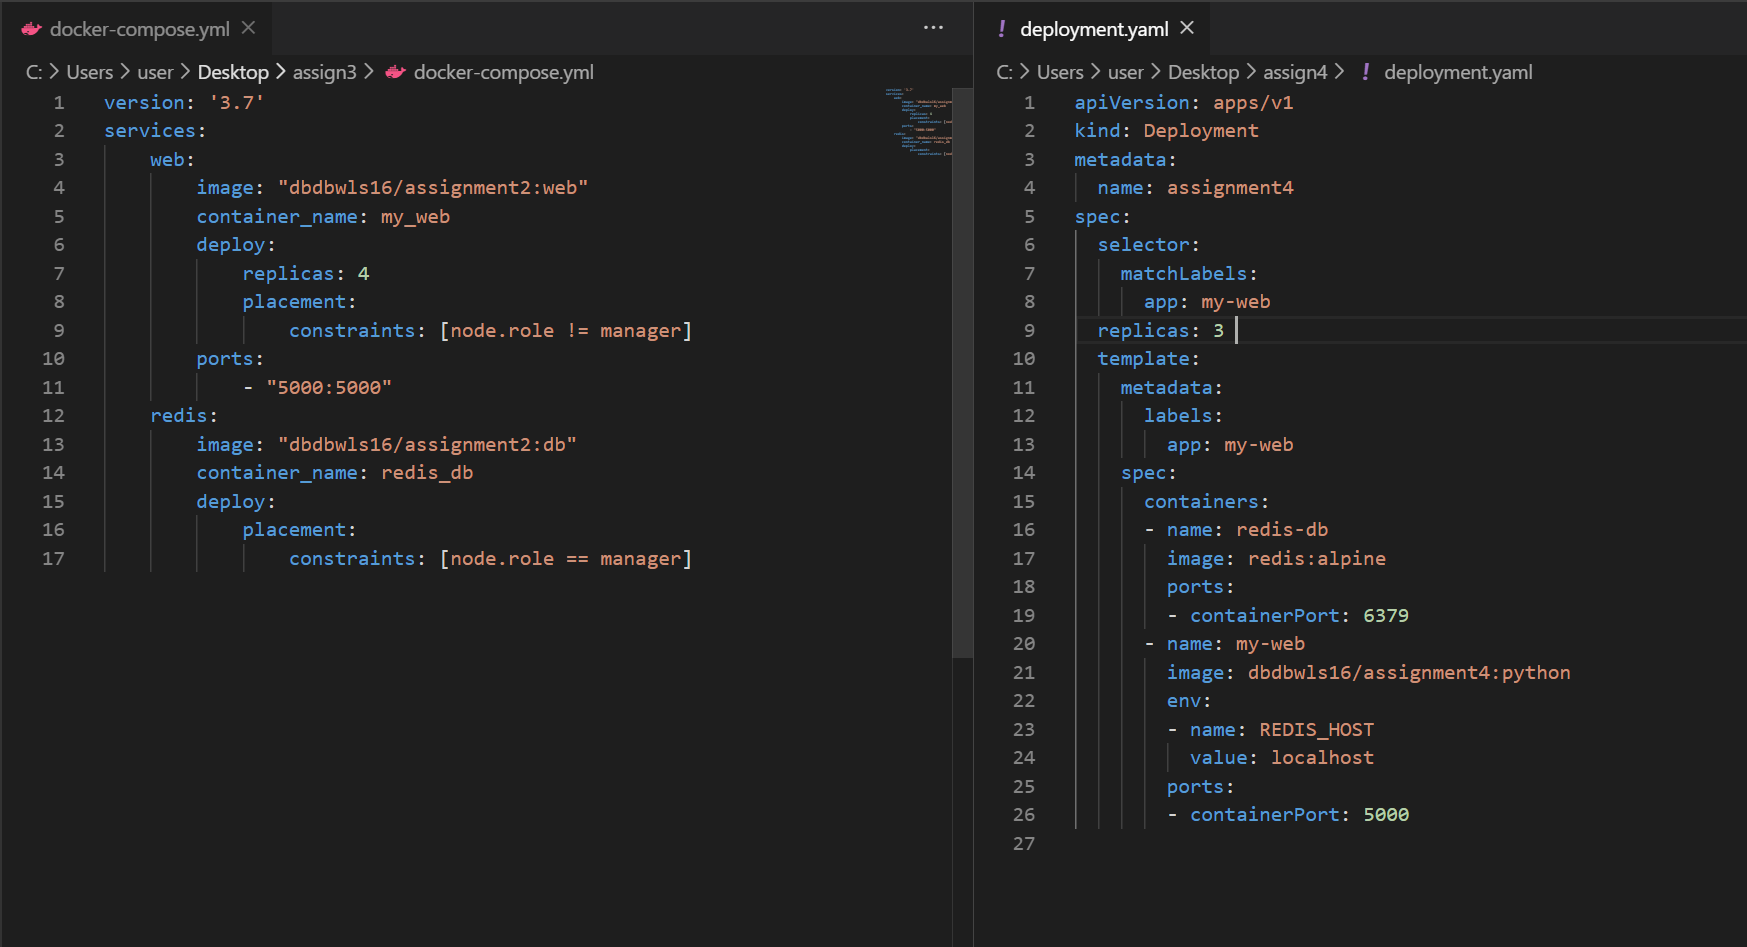Open the More Actions ellipsis menu
This screenshot has width=1747, height=947.
click(933, 28)
